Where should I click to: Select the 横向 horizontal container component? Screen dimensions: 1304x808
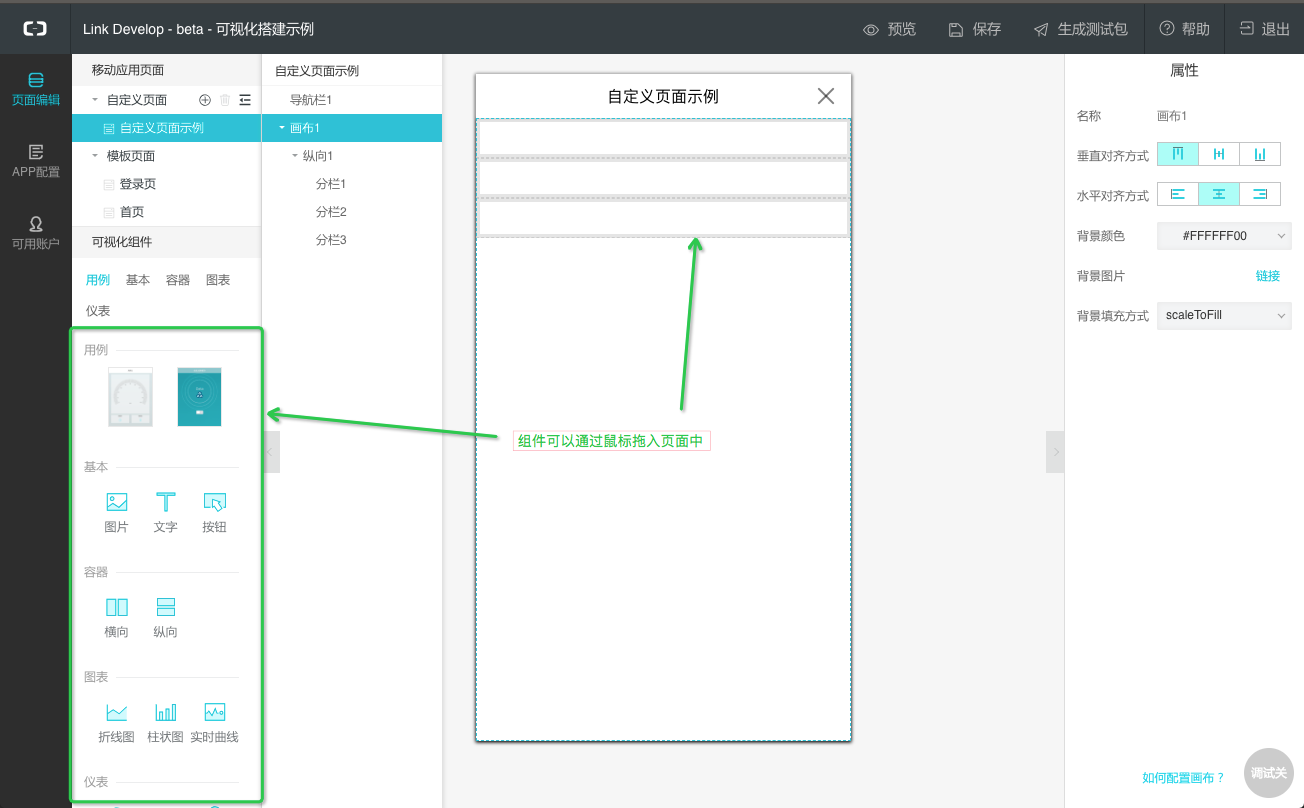tap(117, 618)
